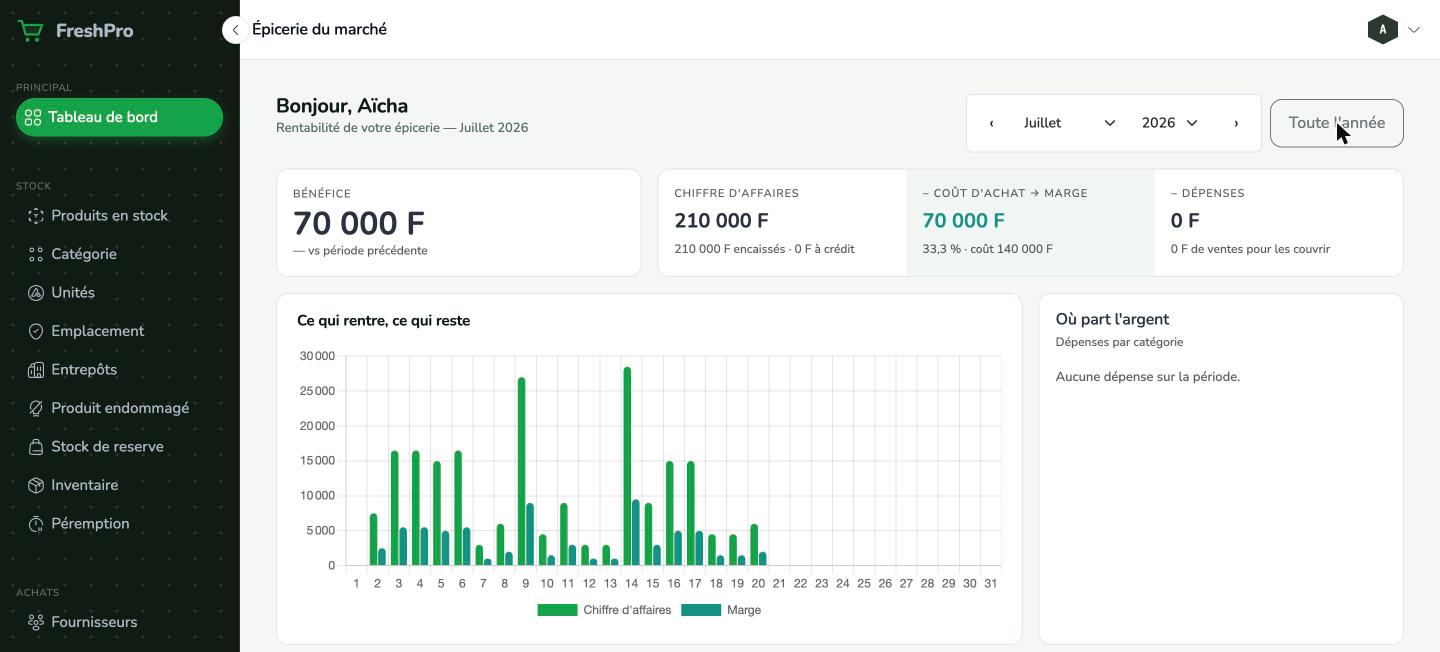Go to the previous month arrow
This screenshot has width=1440, height=652.
(x=991, y=123)
